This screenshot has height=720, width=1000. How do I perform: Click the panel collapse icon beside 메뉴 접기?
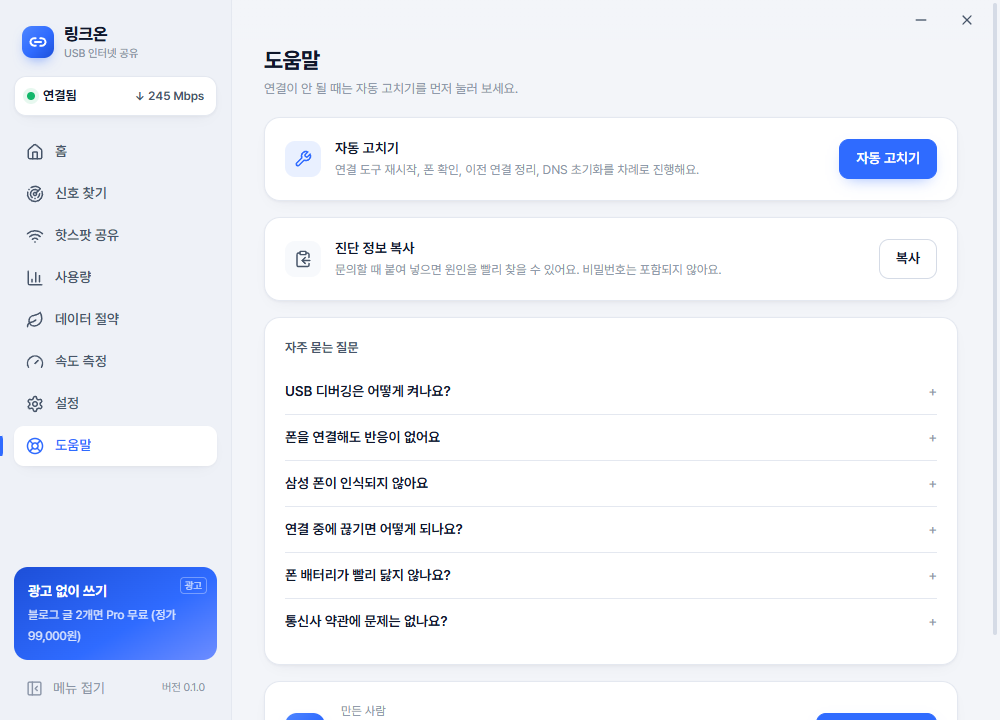coord(34,688)
